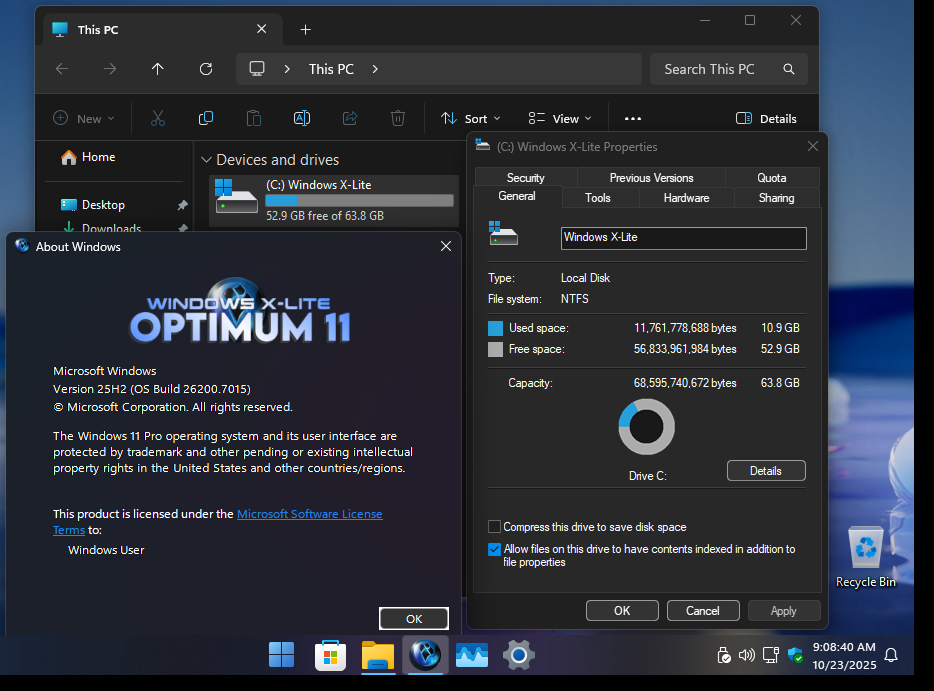Switch to the Quota tab
This screenshot has width=934, height=691.
coord(771,178)
